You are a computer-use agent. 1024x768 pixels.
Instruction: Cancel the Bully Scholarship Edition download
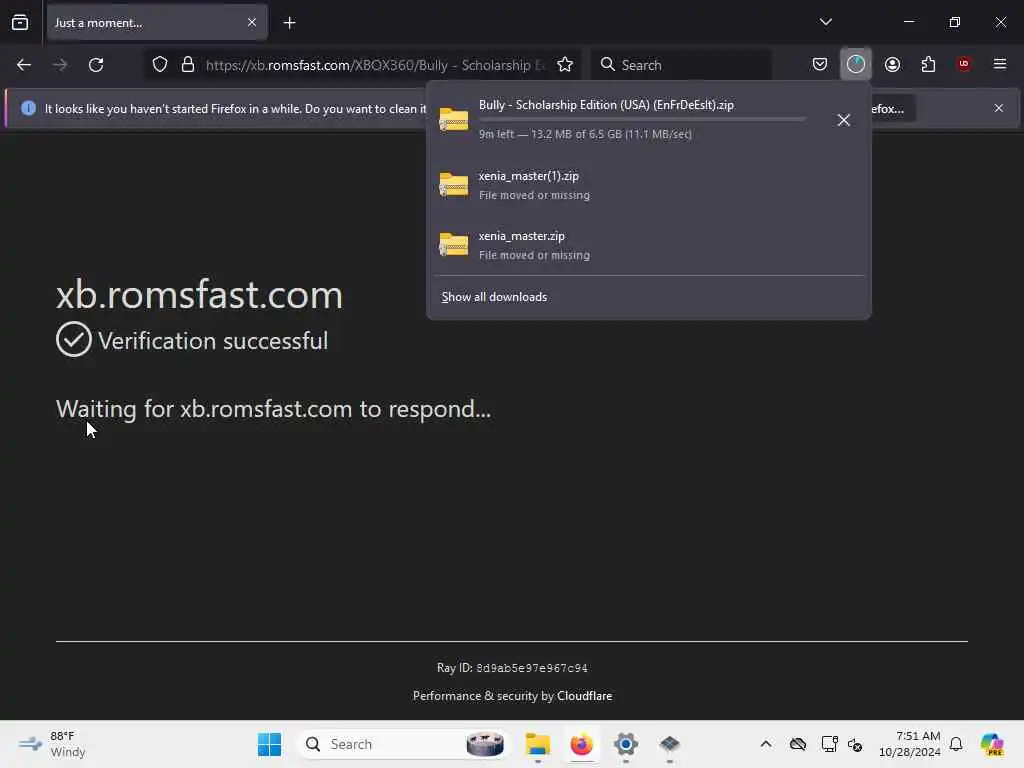coord(844,120)
